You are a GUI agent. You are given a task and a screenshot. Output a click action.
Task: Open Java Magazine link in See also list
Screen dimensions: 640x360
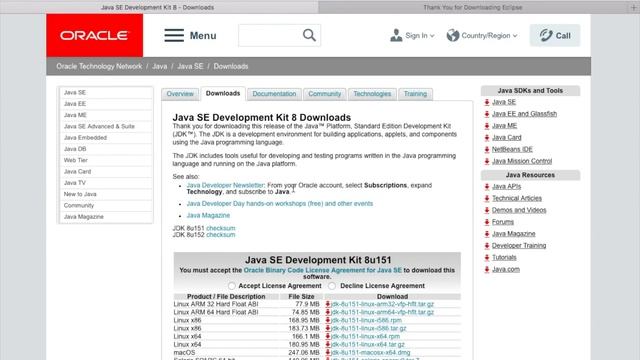[208, 216]
